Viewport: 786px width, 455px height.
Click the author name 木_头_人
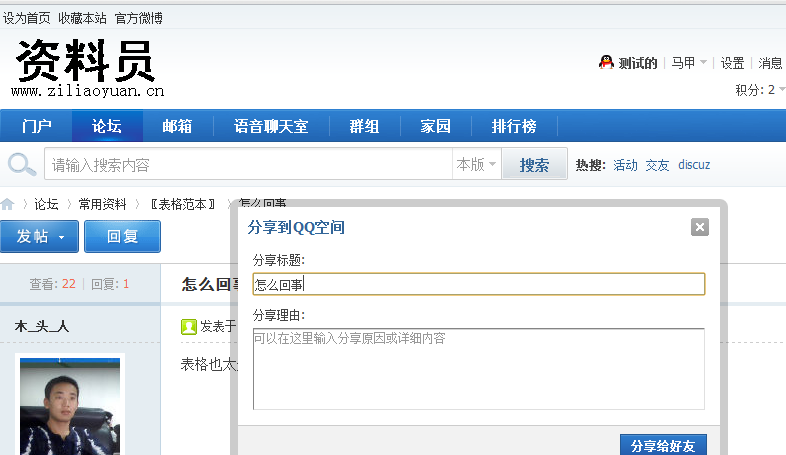click(42, 327)
